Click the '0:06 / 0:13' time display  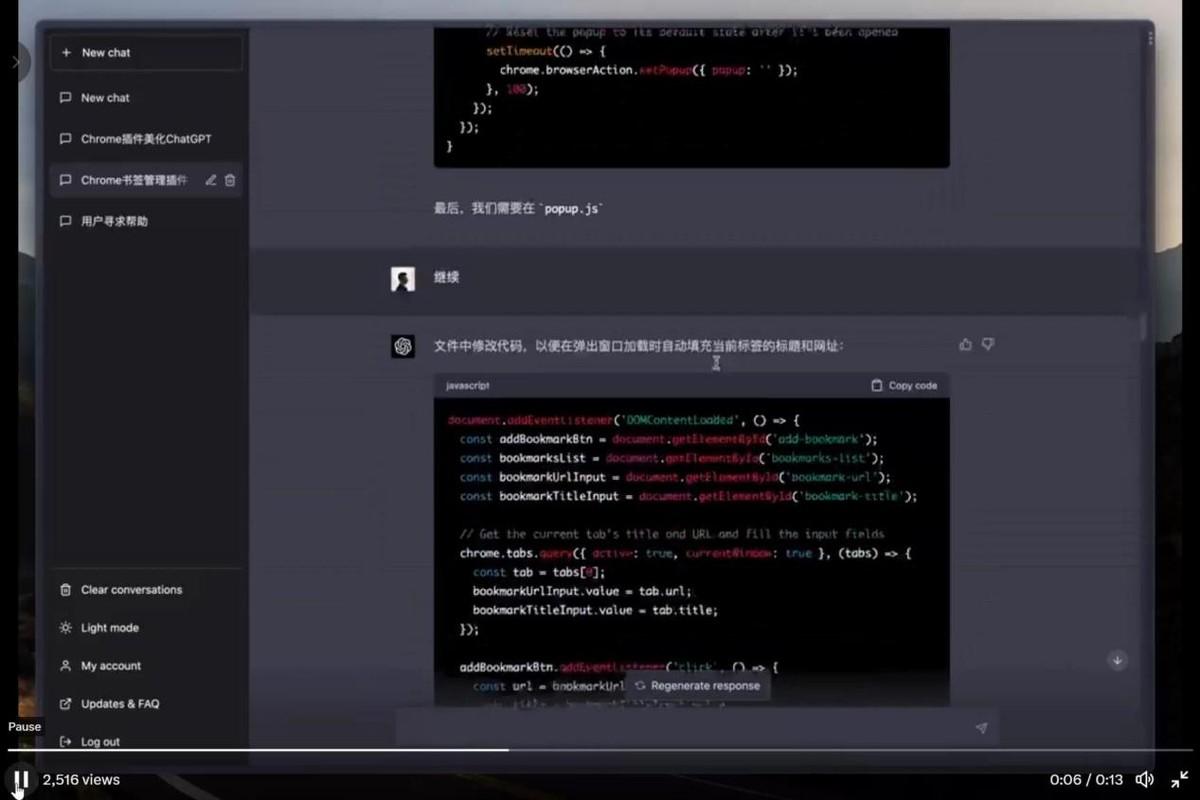tap(1086, 780)
